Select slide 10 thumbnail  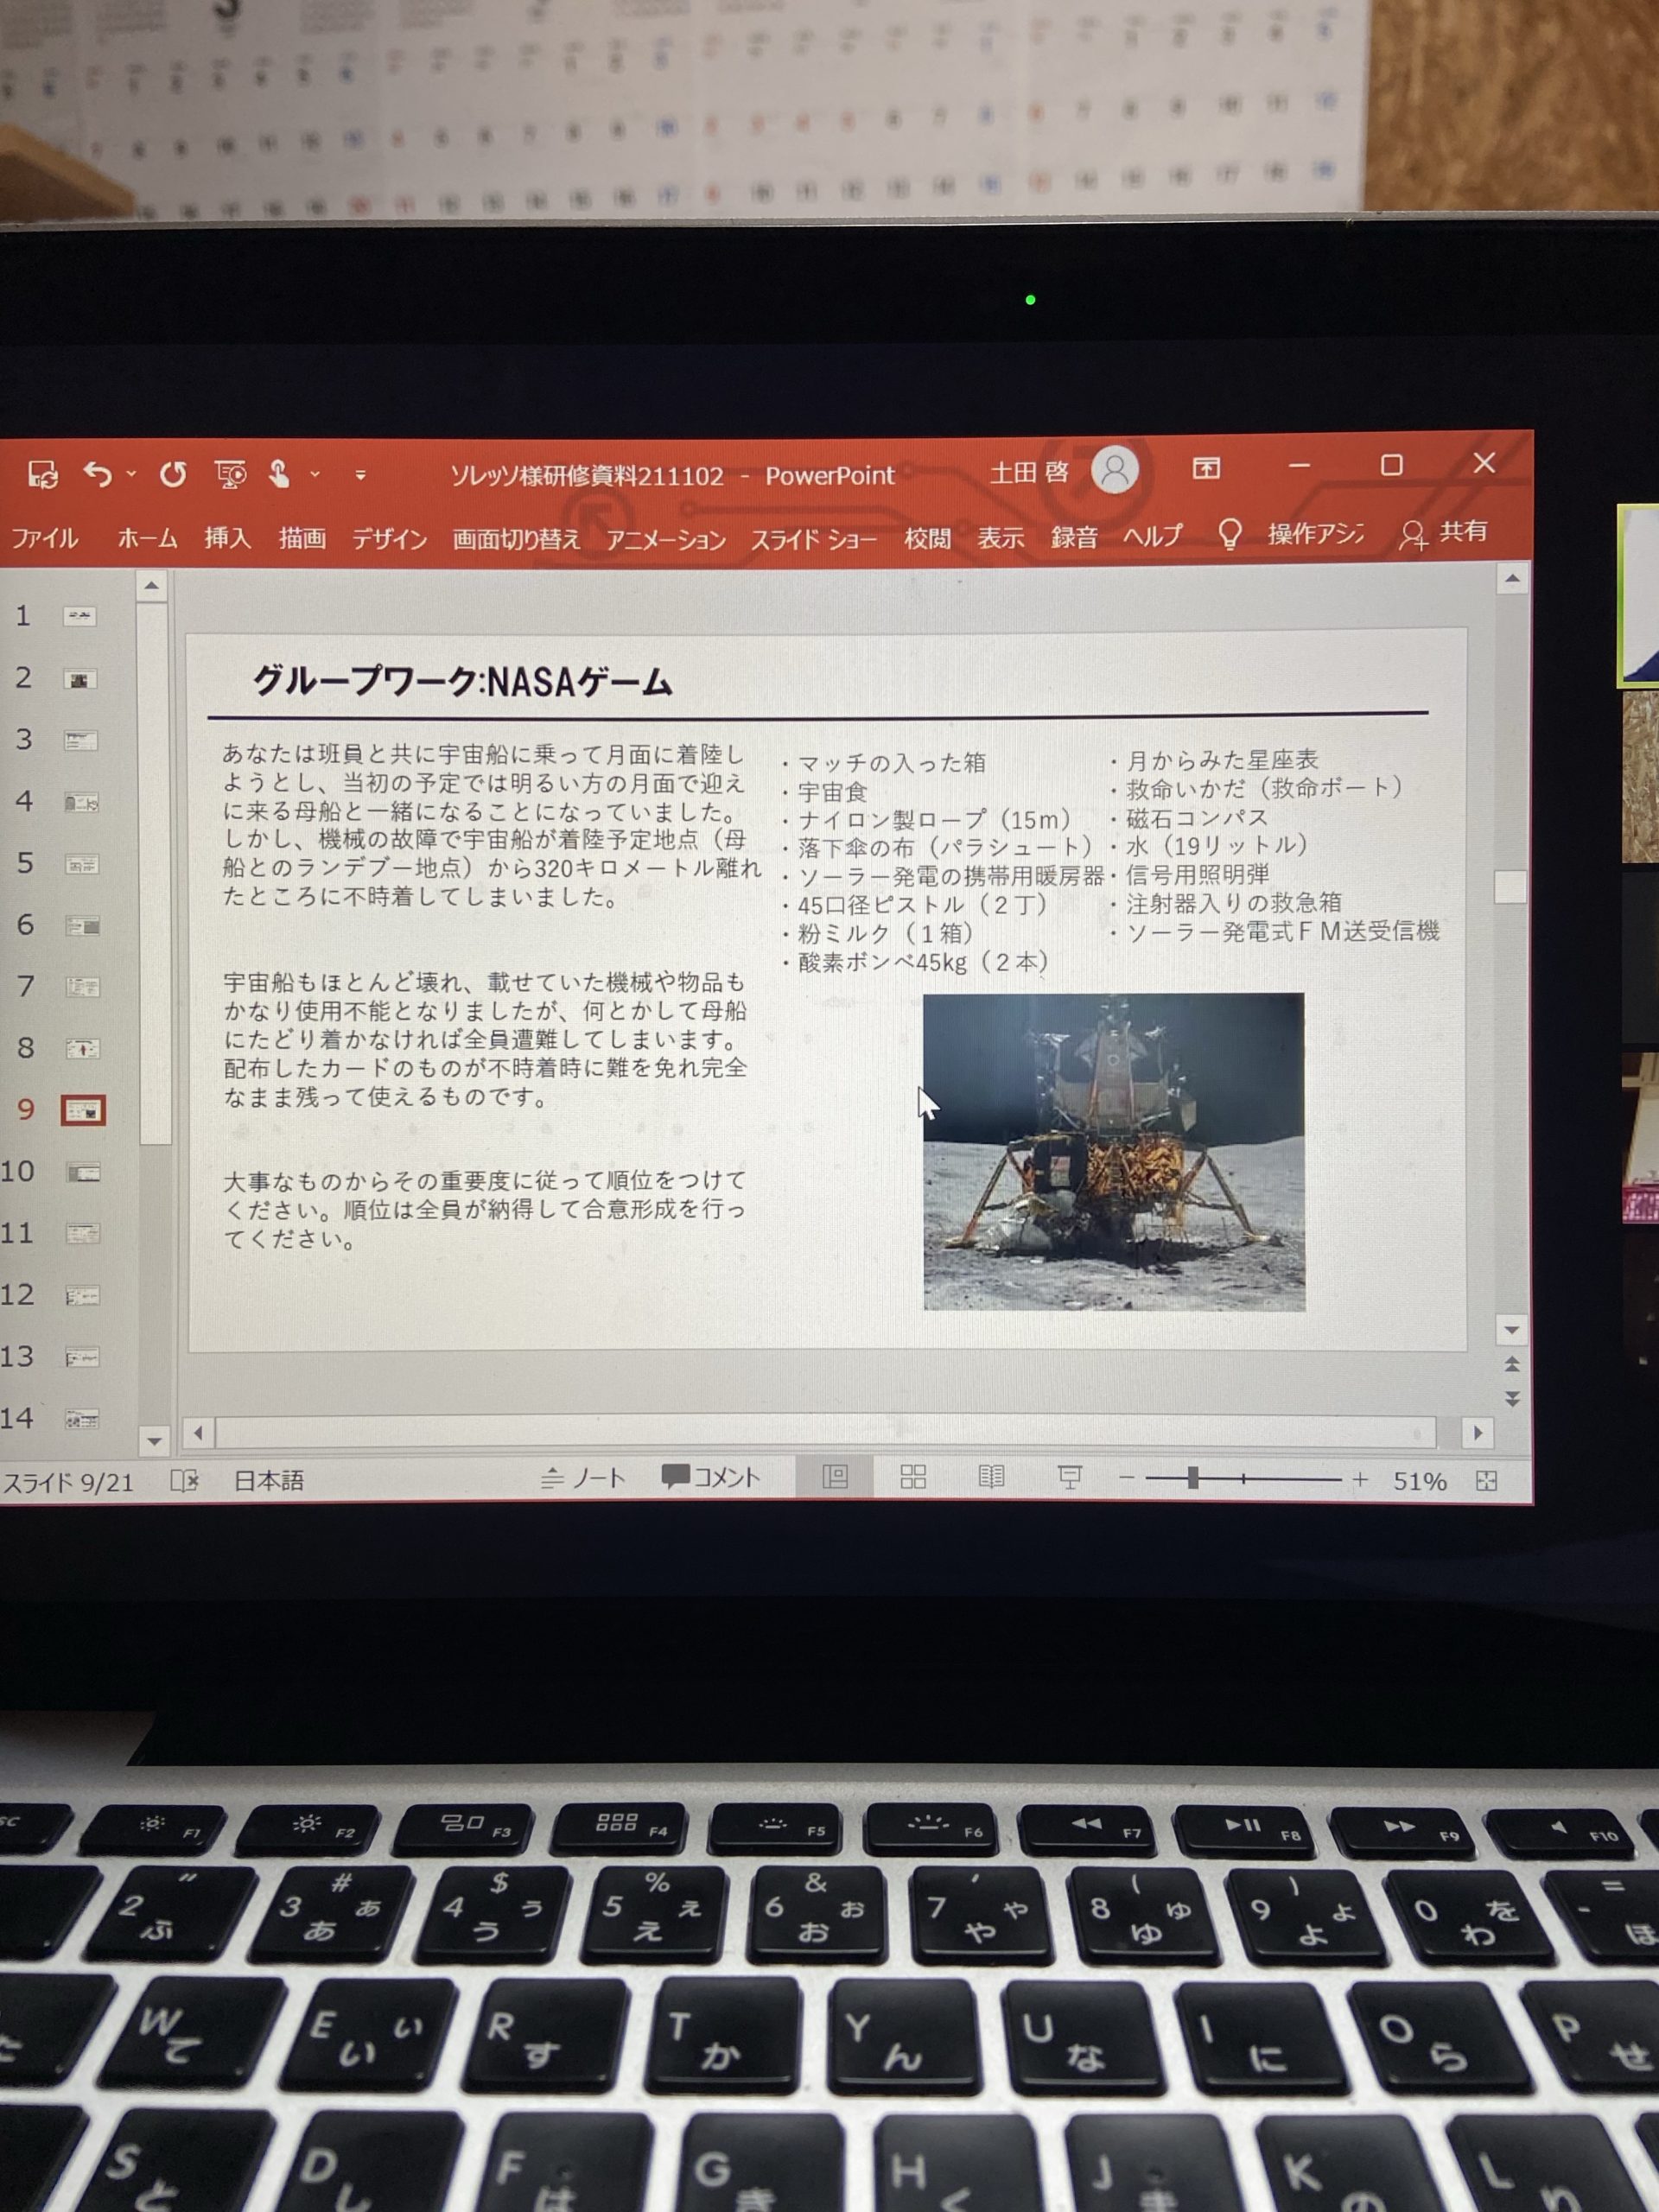82,1172
